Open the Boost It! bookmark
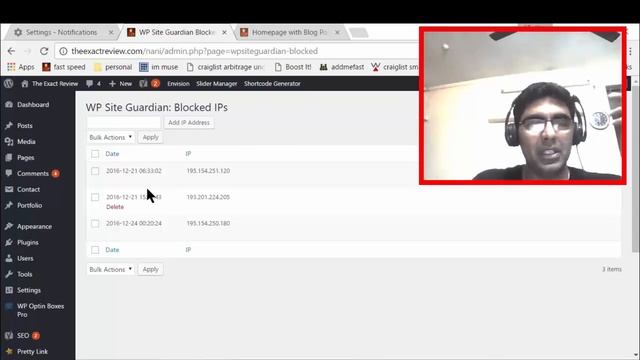This screenshot has height=360, width=640. click(x=293, y=67)
